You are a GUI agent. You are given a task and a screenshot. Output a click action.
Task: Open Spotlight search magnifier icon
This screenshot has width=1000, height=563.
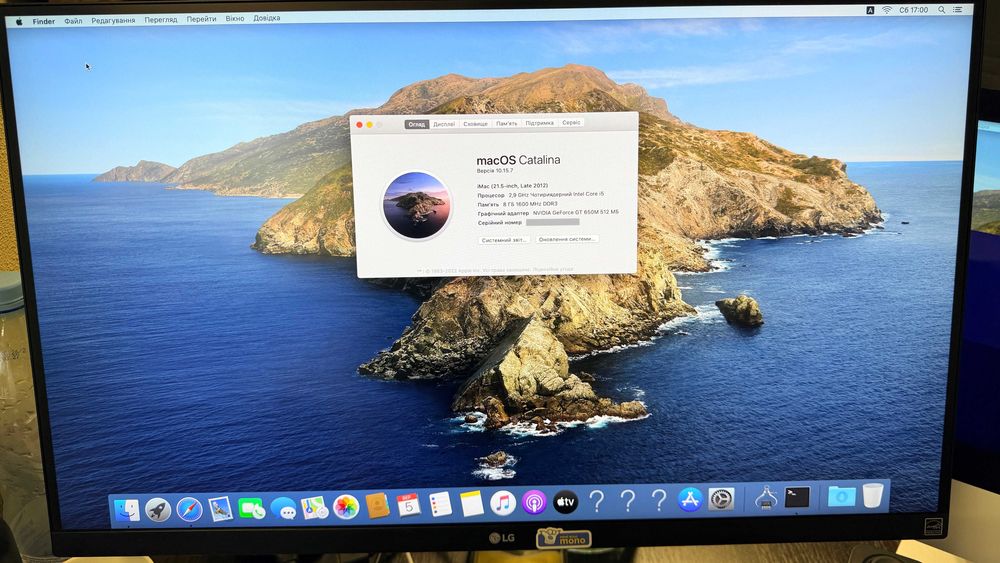(941, 10)
